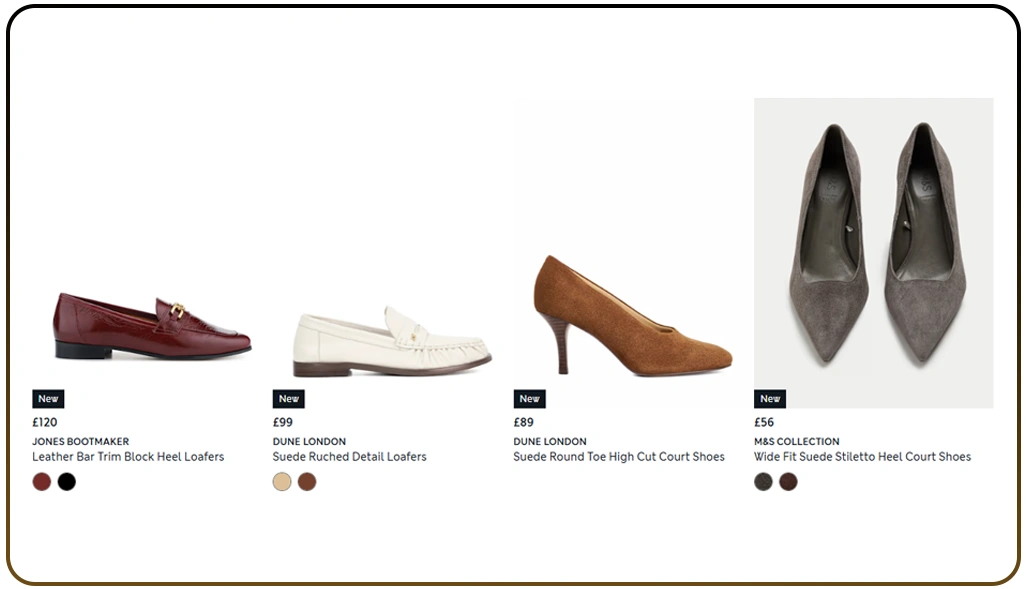1026x589 pixels.
Task: Click New badge on M&S court shoes
Action: 770,399
